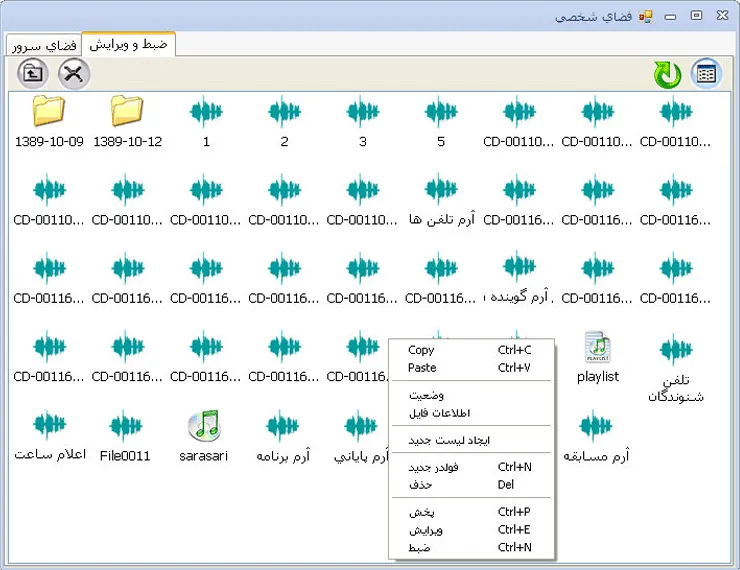Toggle the list view toolbar icon
This screenshot has height=570, width=740.
[x=706, y=74]
